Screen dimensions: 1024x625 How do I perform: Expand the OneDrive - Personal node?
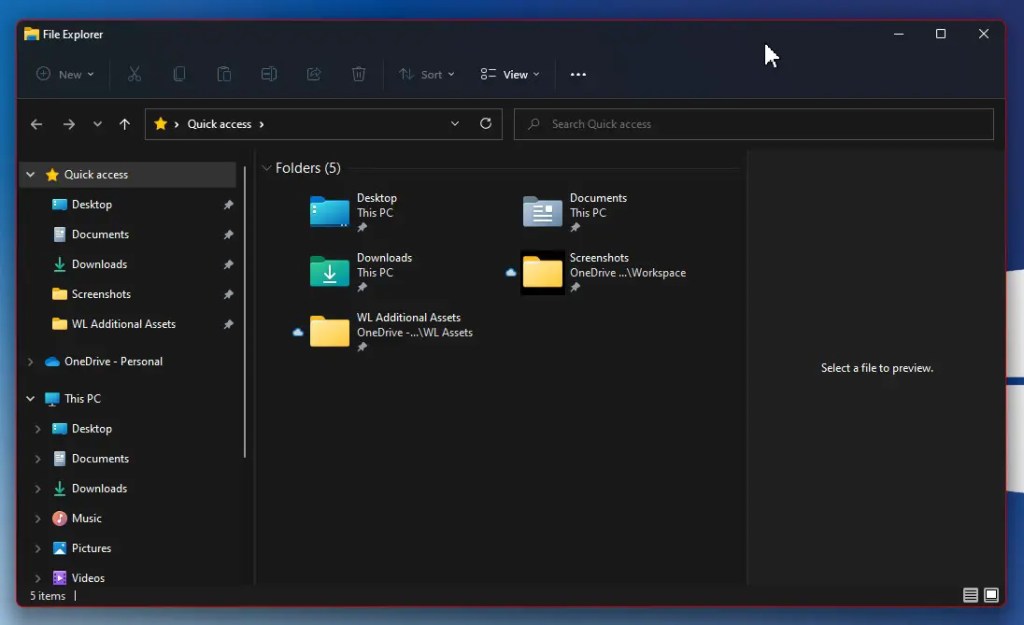pos(29,361)
